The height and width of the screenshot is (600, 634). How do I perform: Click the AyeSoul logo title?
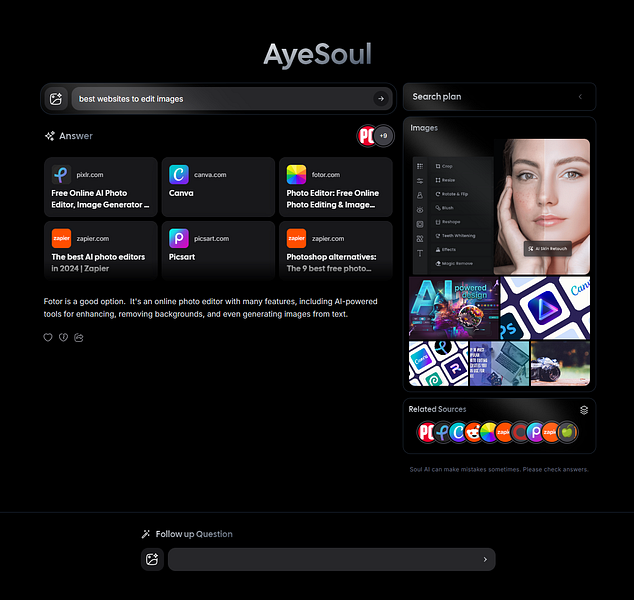[x=317, y=54]
